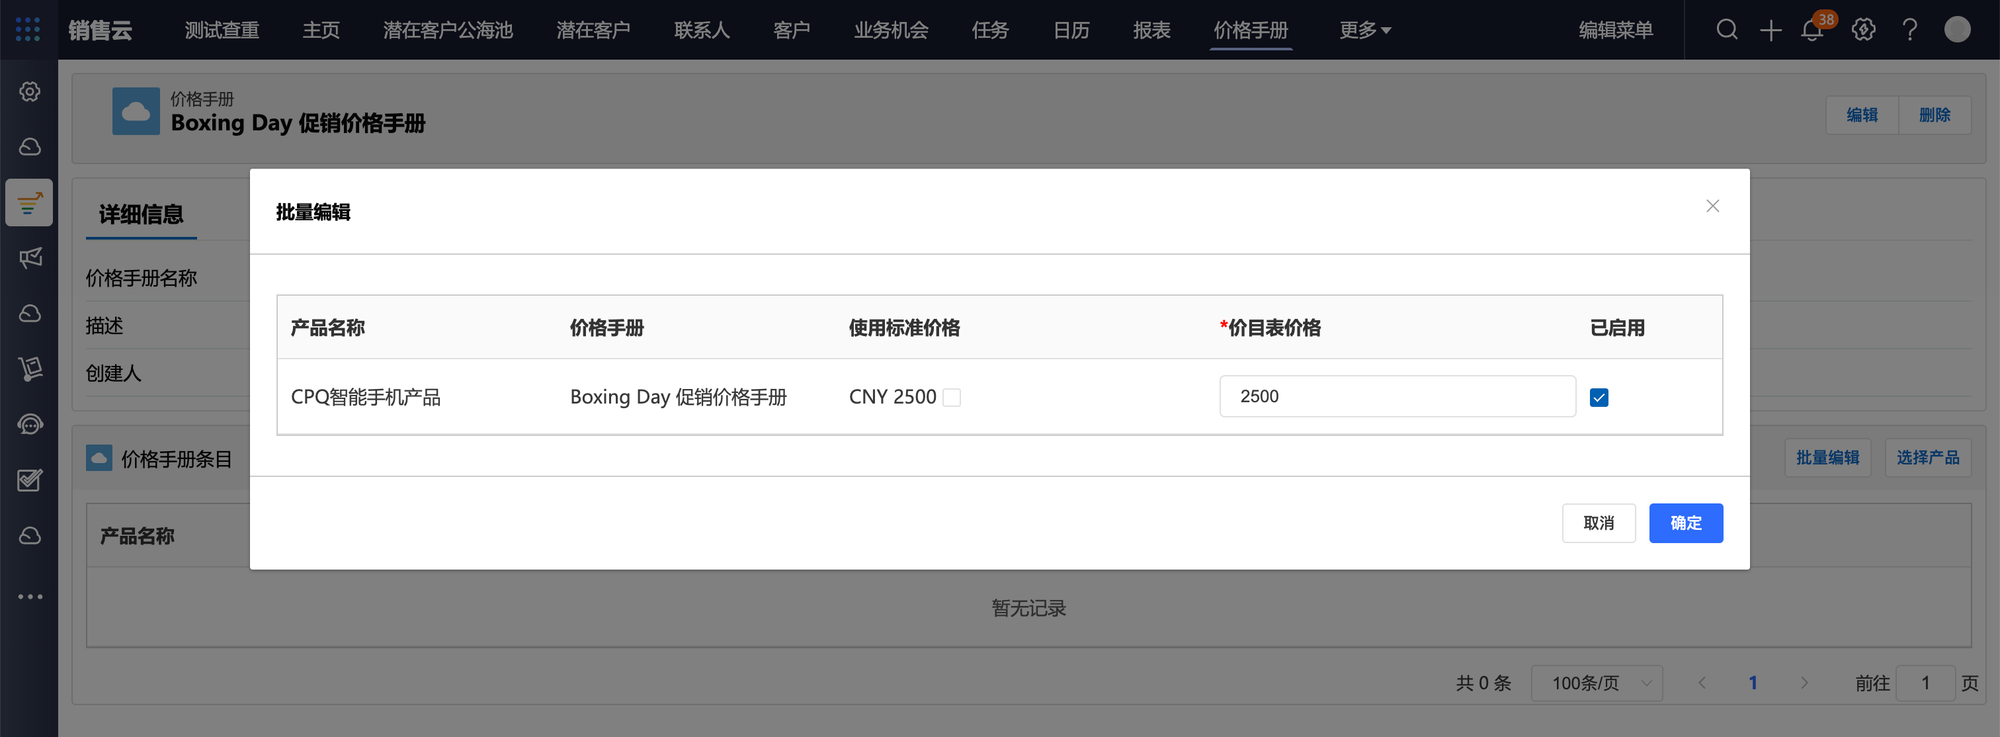Click the 确定 button
This screenshot has width=2000, height=737.
pyautogui.click(x=1685, y=523)
